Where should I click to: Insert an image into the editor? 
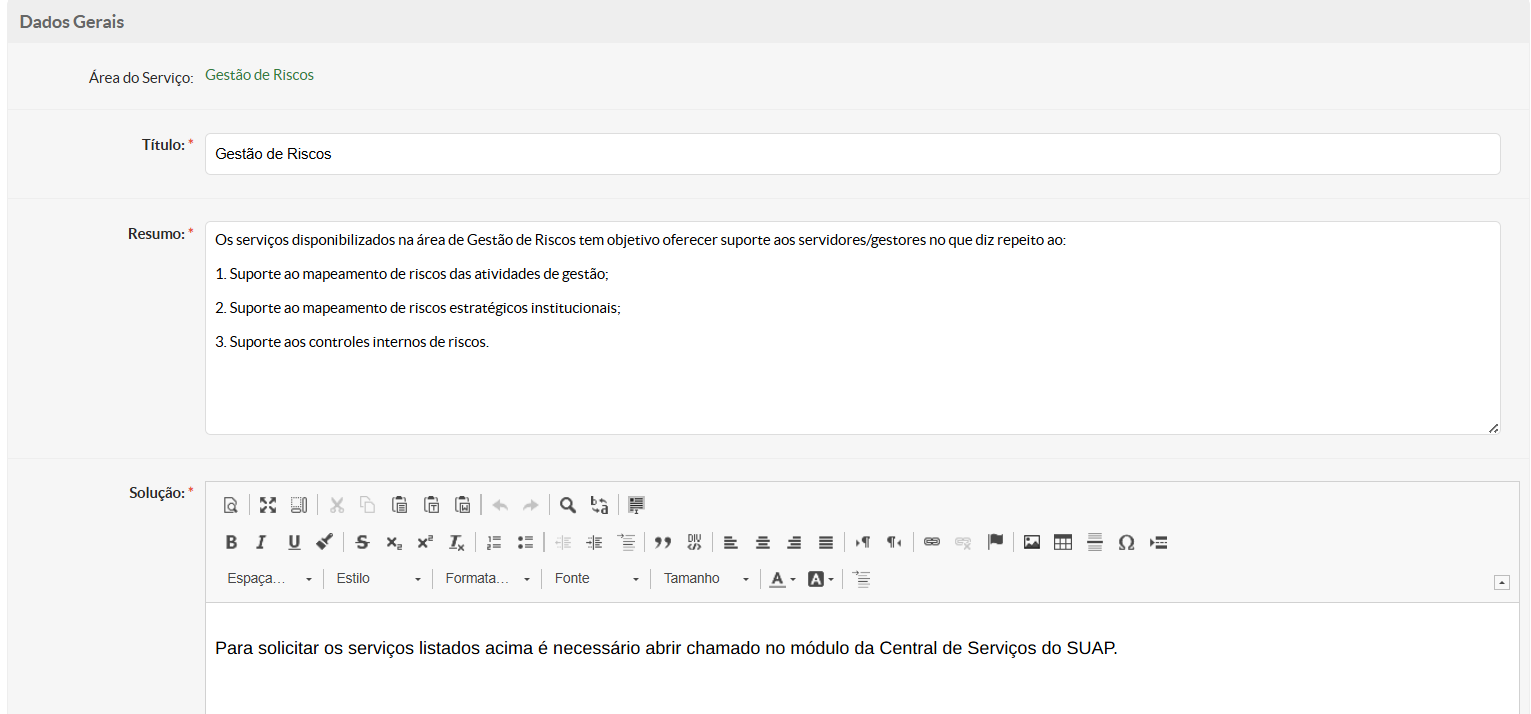click(x=1032, y=542)
